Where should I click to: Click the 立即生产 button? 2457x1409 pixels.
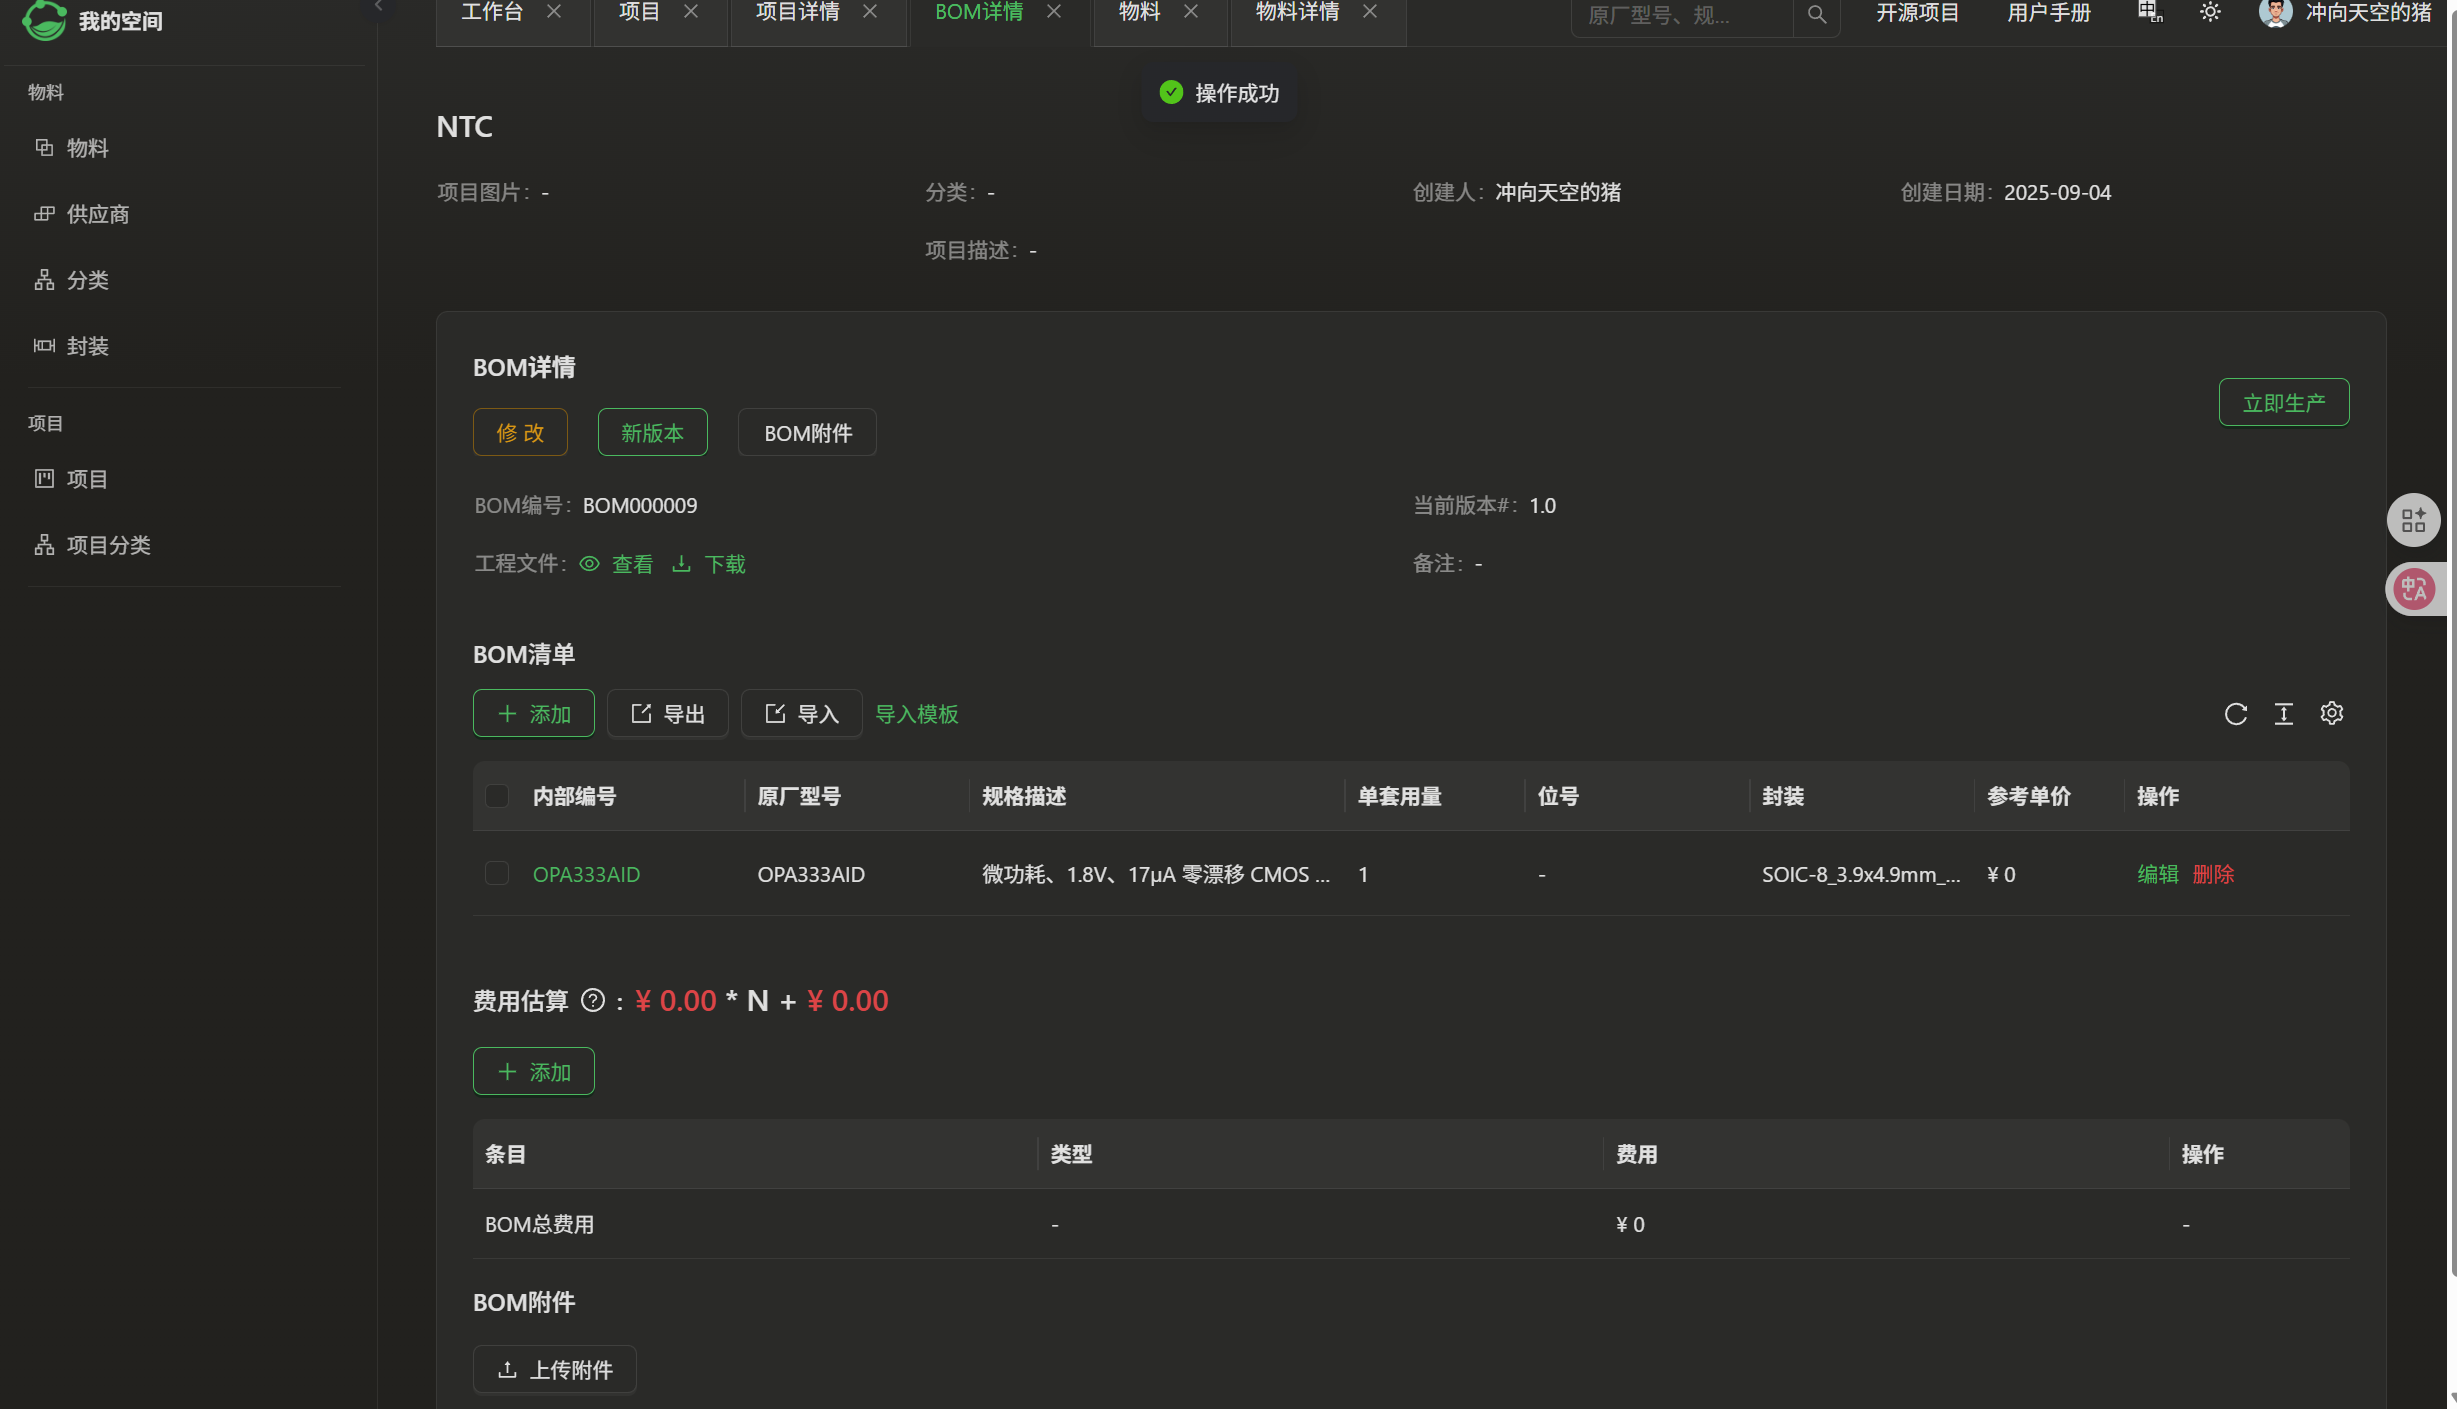click(x=2283, y=403)
